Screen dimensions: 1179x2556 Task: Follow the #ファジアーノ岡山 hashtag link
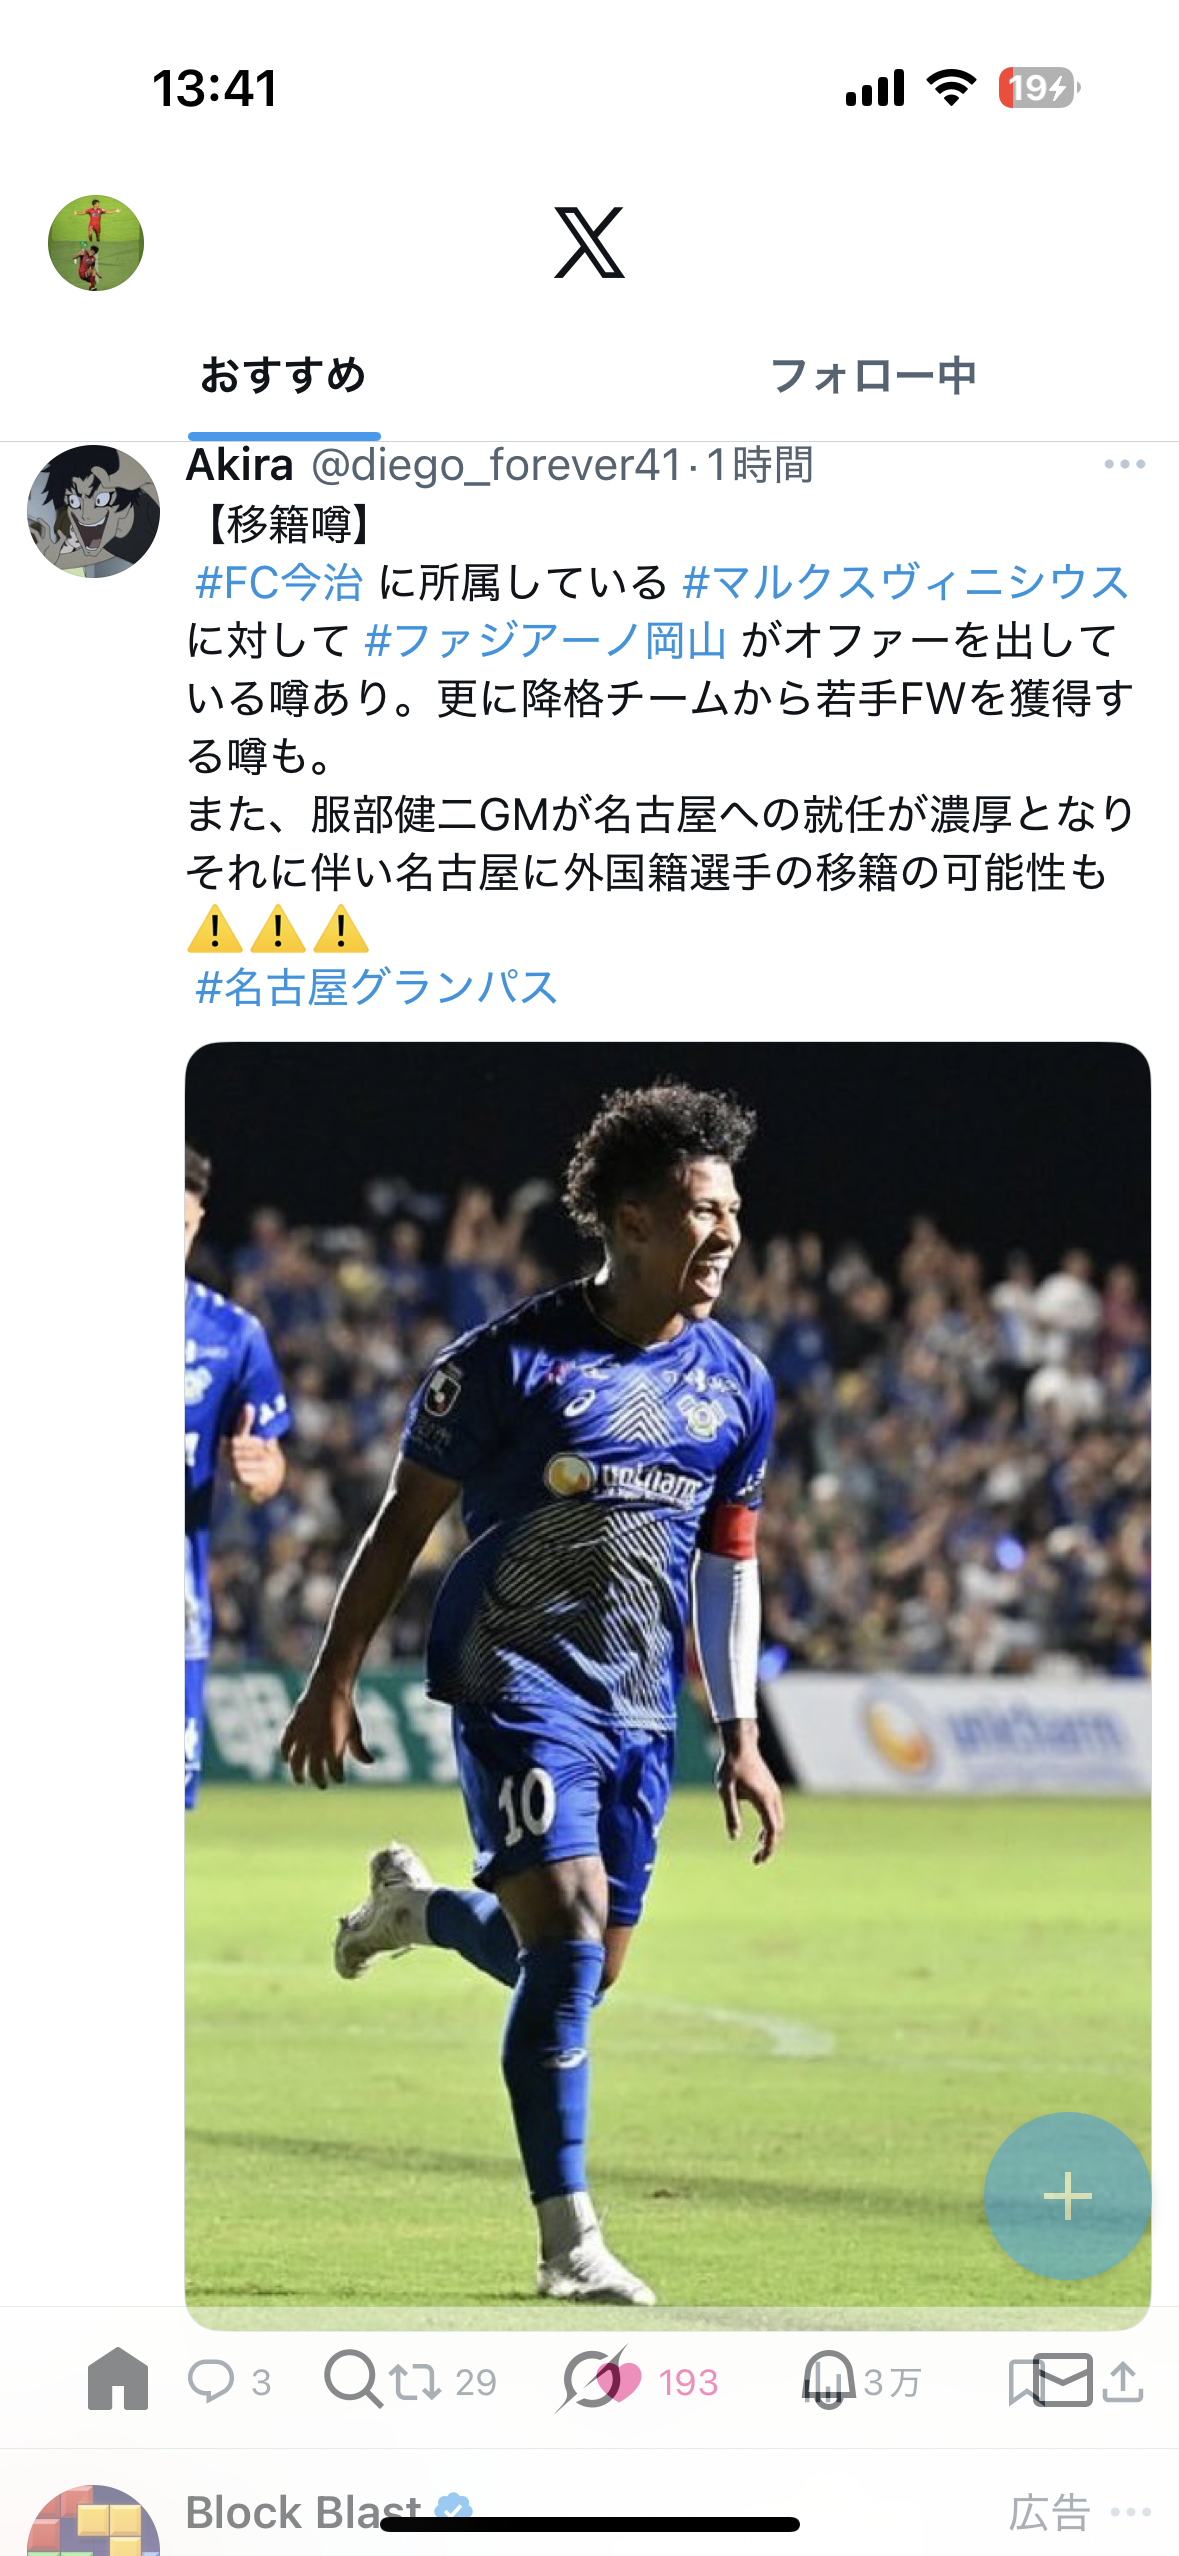click(x=545, y=640)
